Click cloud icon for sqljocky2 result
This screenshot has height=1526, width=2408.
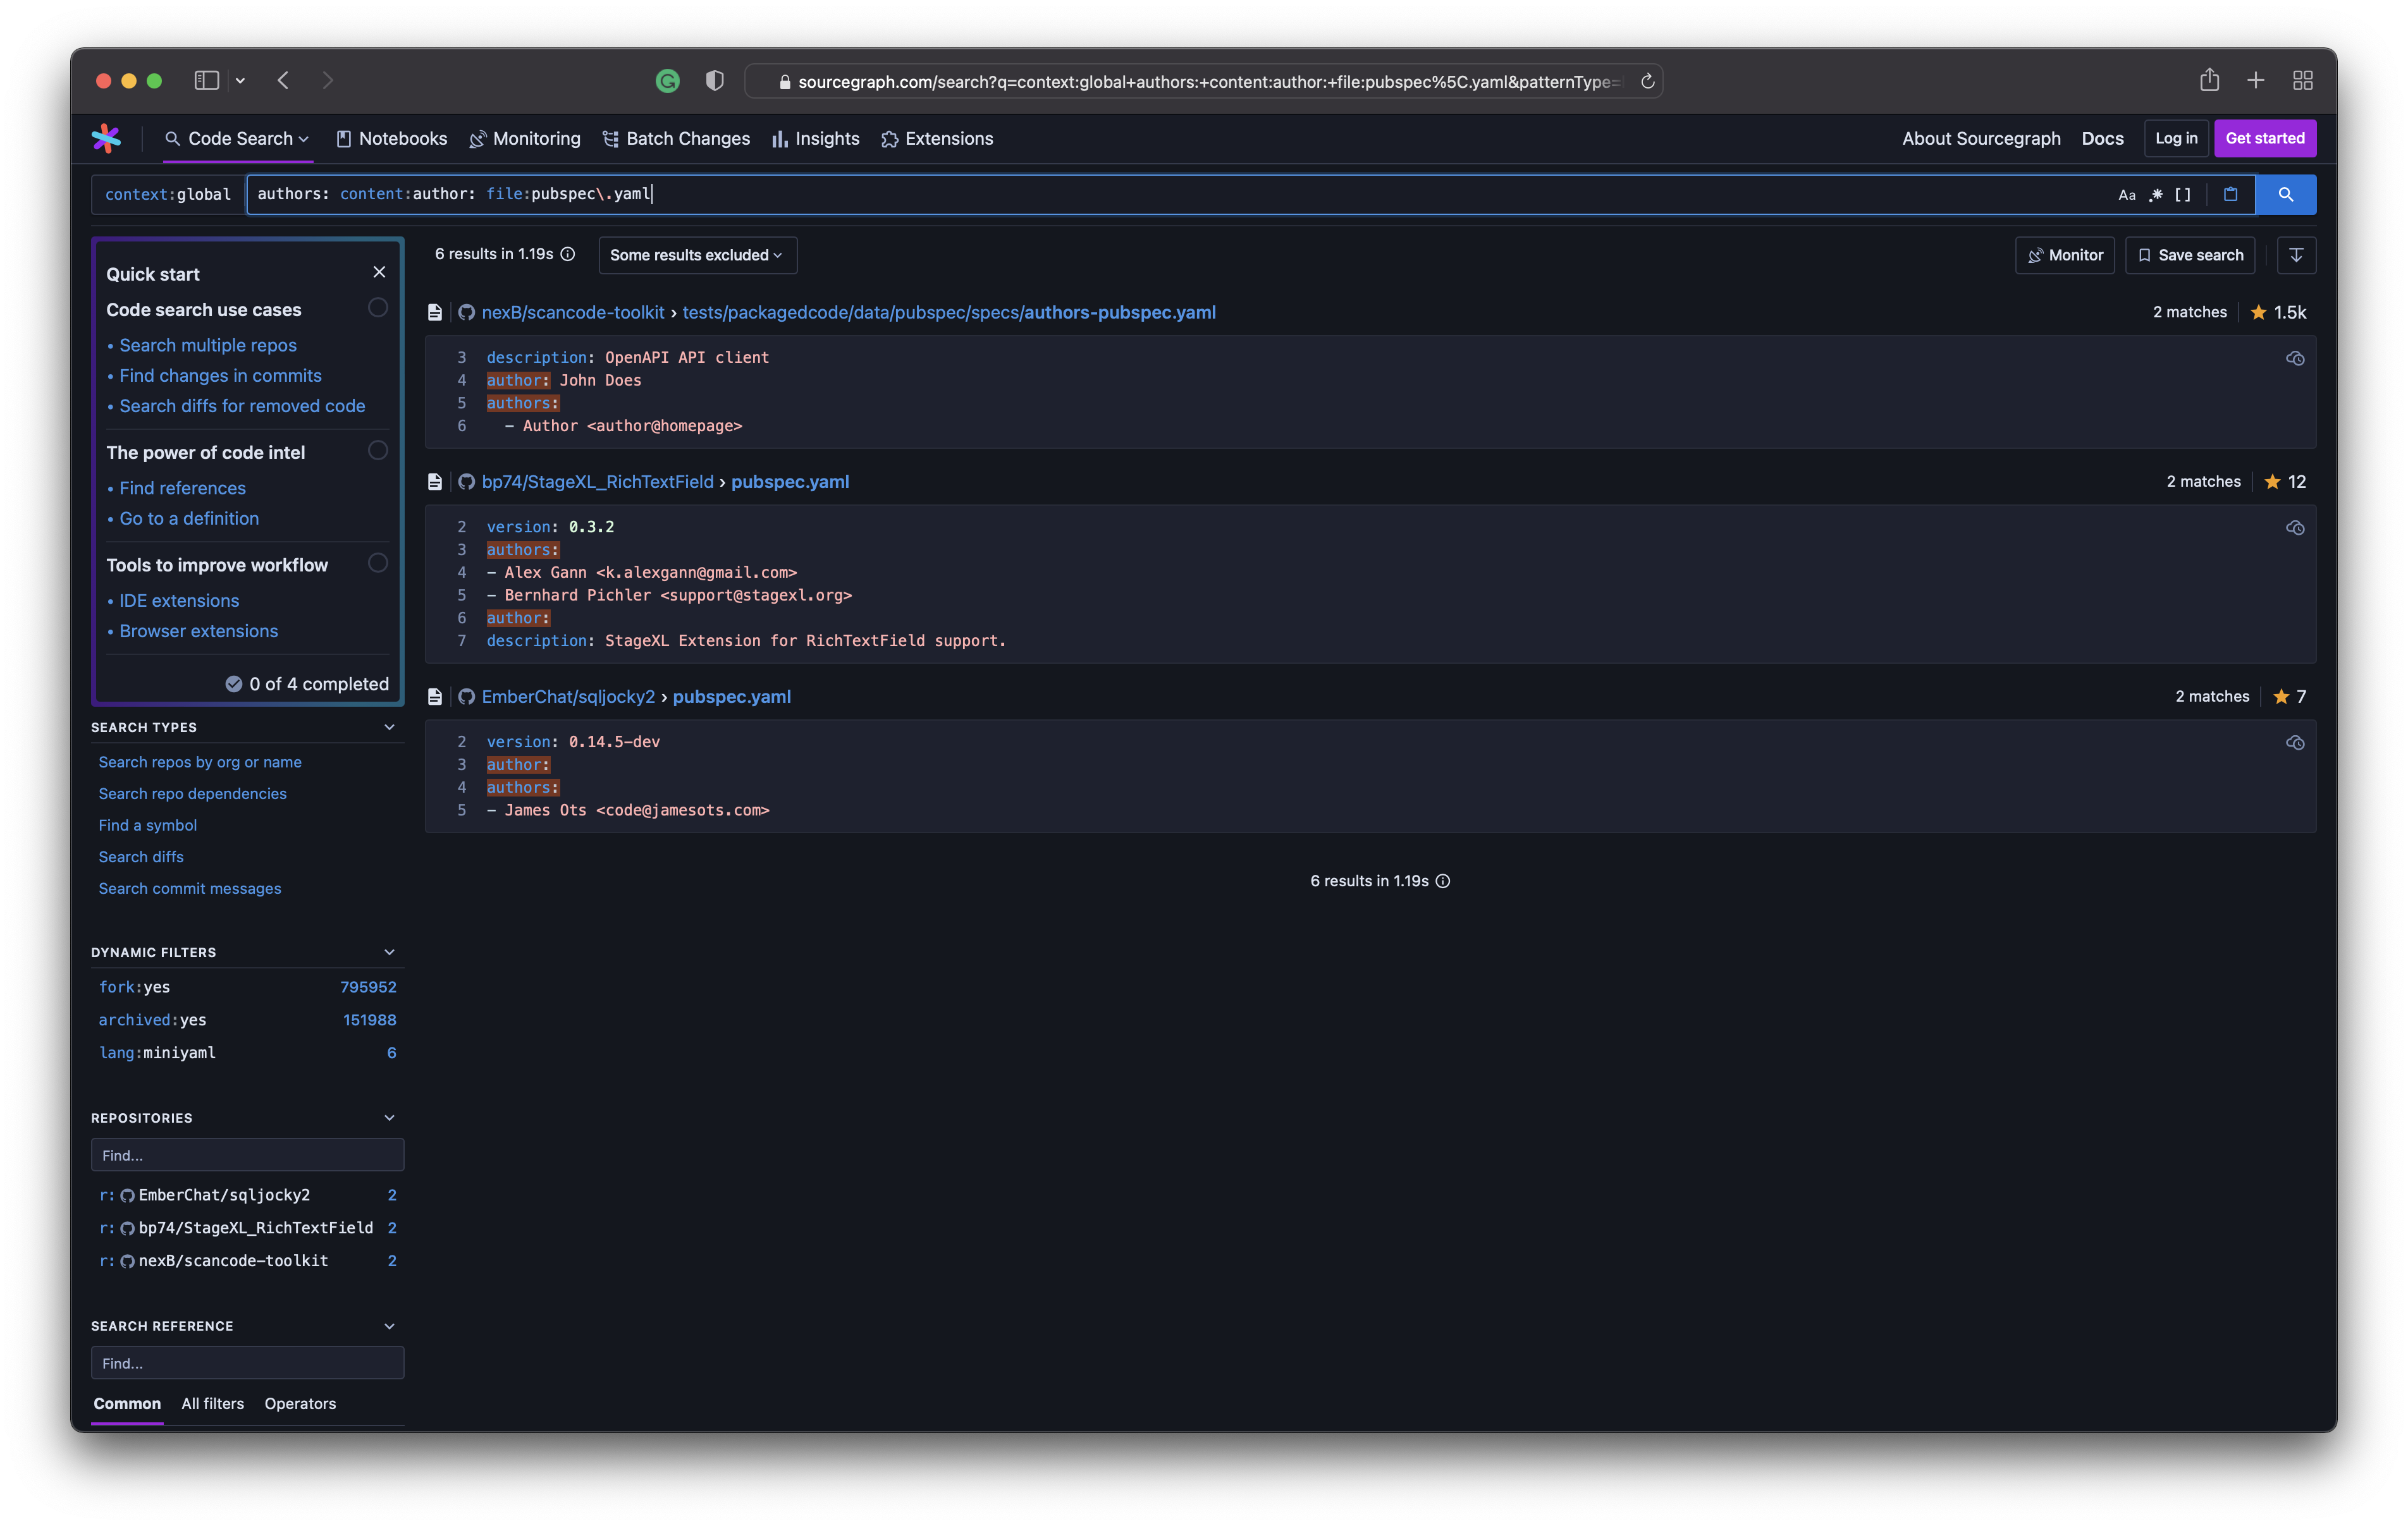(x=2295, y=742)
